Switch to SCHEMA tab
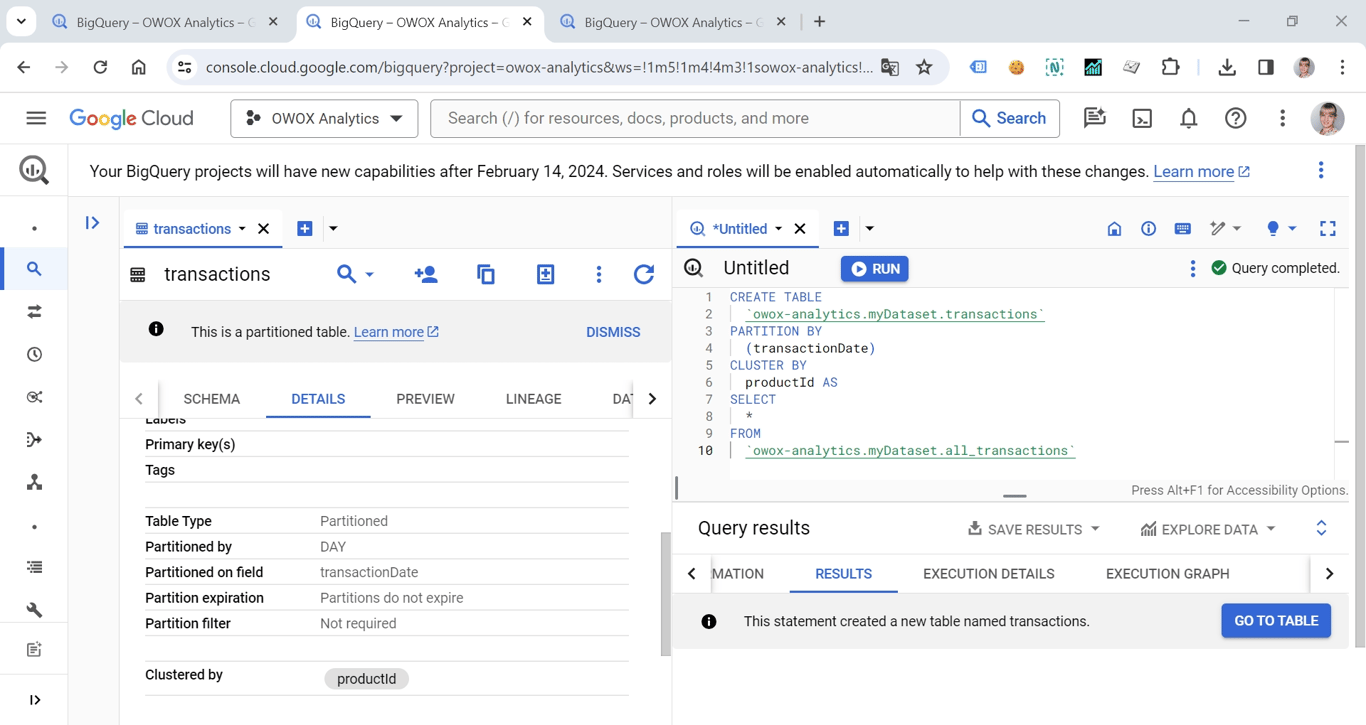The image size is (1366, 725). [x=212, y=399]
